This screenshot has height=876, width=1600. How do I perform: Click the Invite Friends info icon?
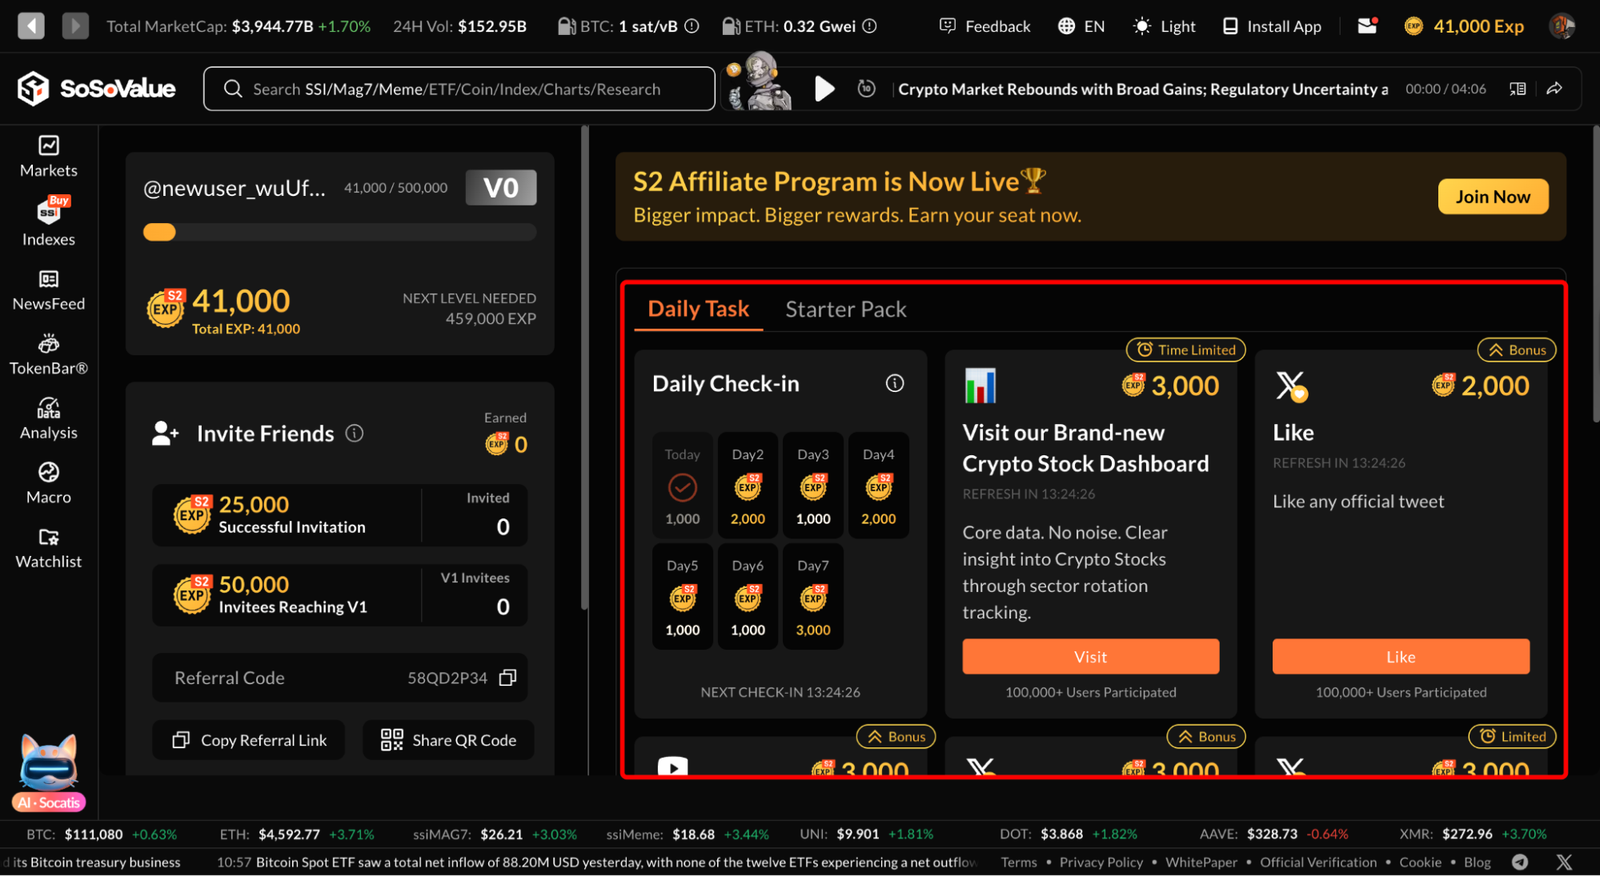(x=354, y=433)
